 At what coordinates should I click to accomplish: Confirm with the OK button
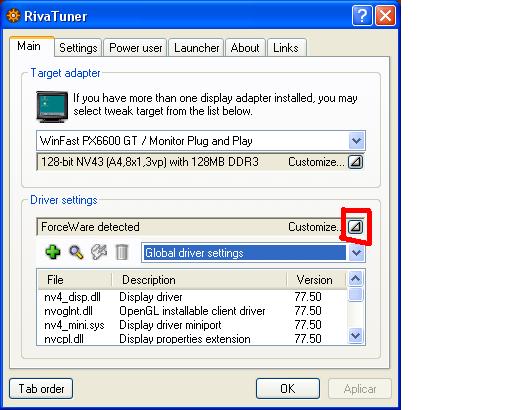click(x=288, y=389)
